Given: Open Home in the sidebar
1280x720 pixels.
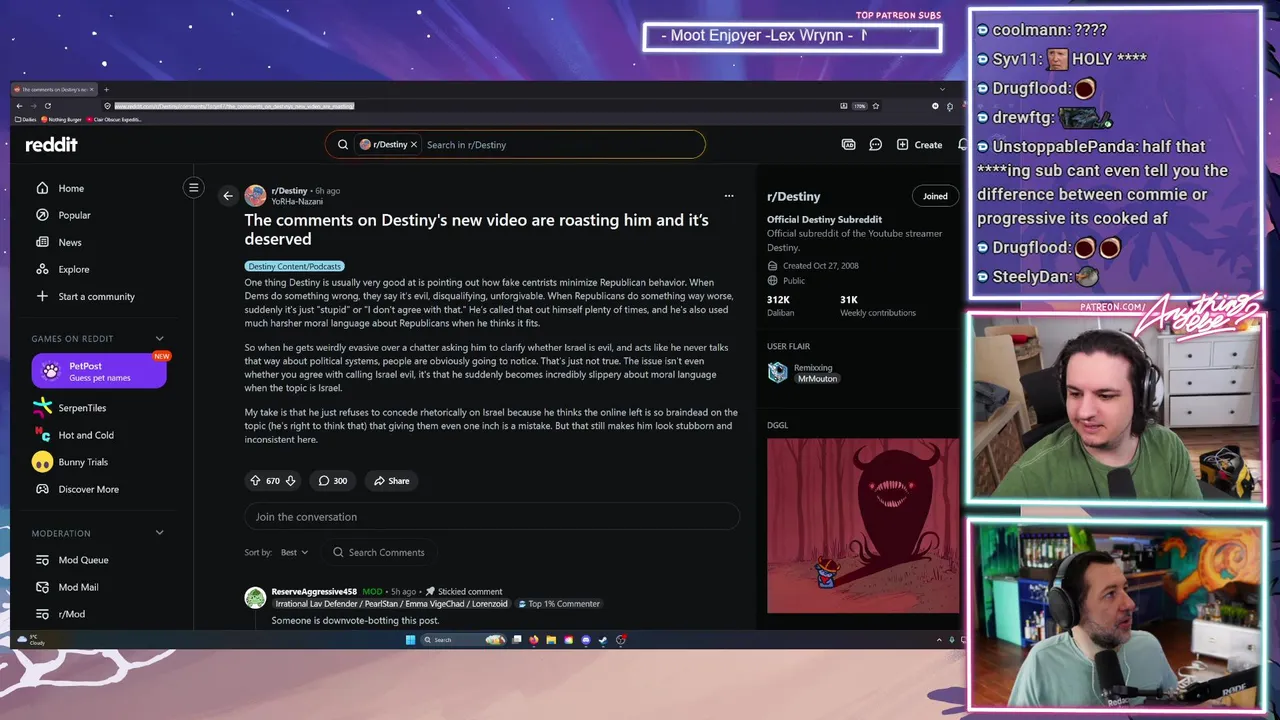Looking at the screenshot, I should click(x=60, y=188).
